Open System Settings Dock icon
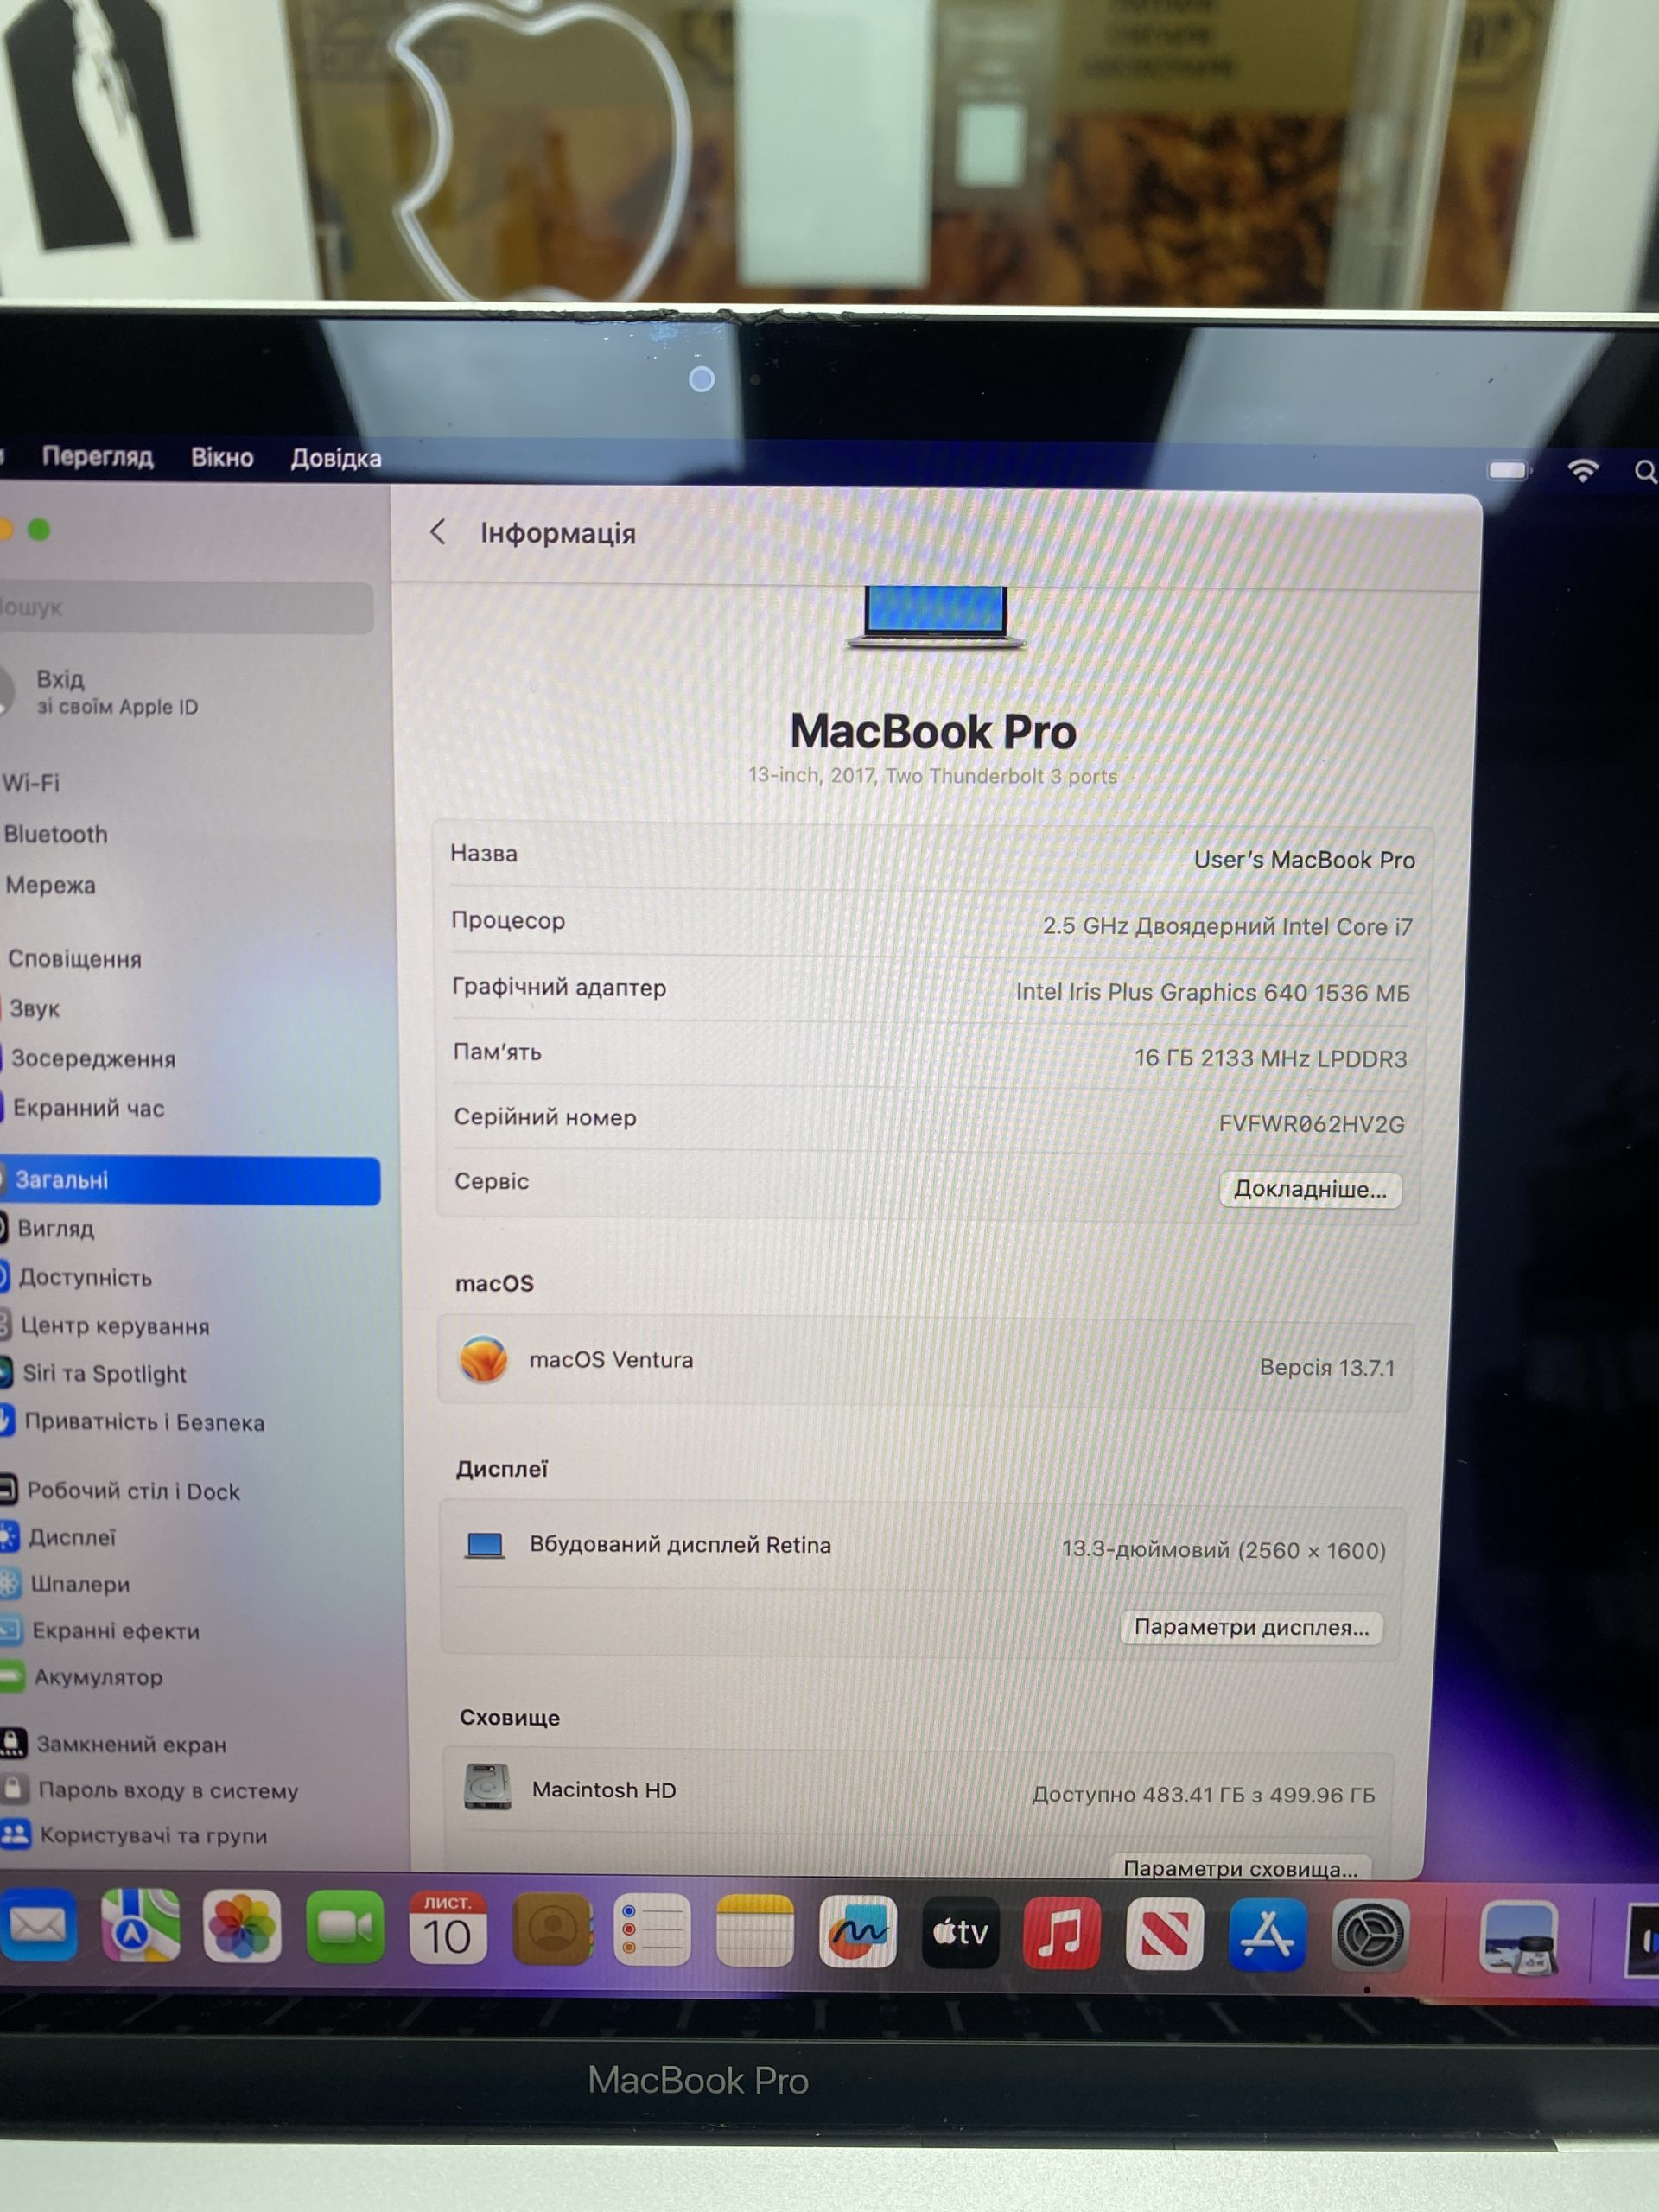 pyautogui.click(x=1370, y=1937)
